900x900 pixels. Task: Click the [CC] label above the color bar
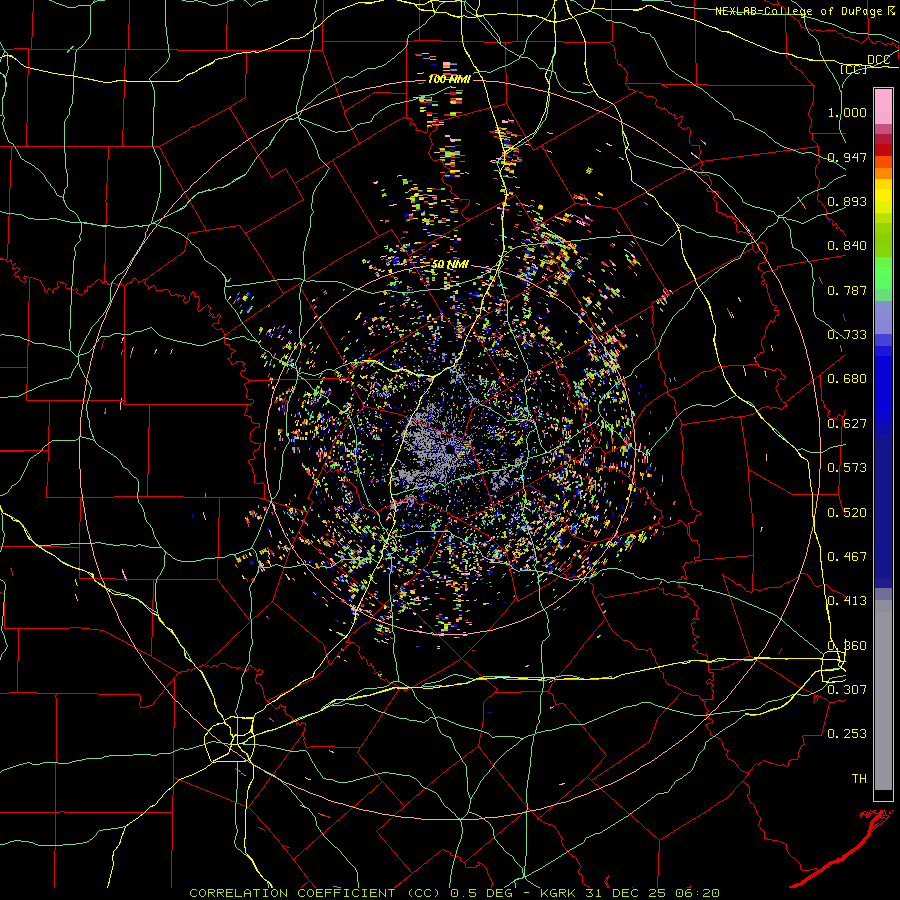click(853, 69)
